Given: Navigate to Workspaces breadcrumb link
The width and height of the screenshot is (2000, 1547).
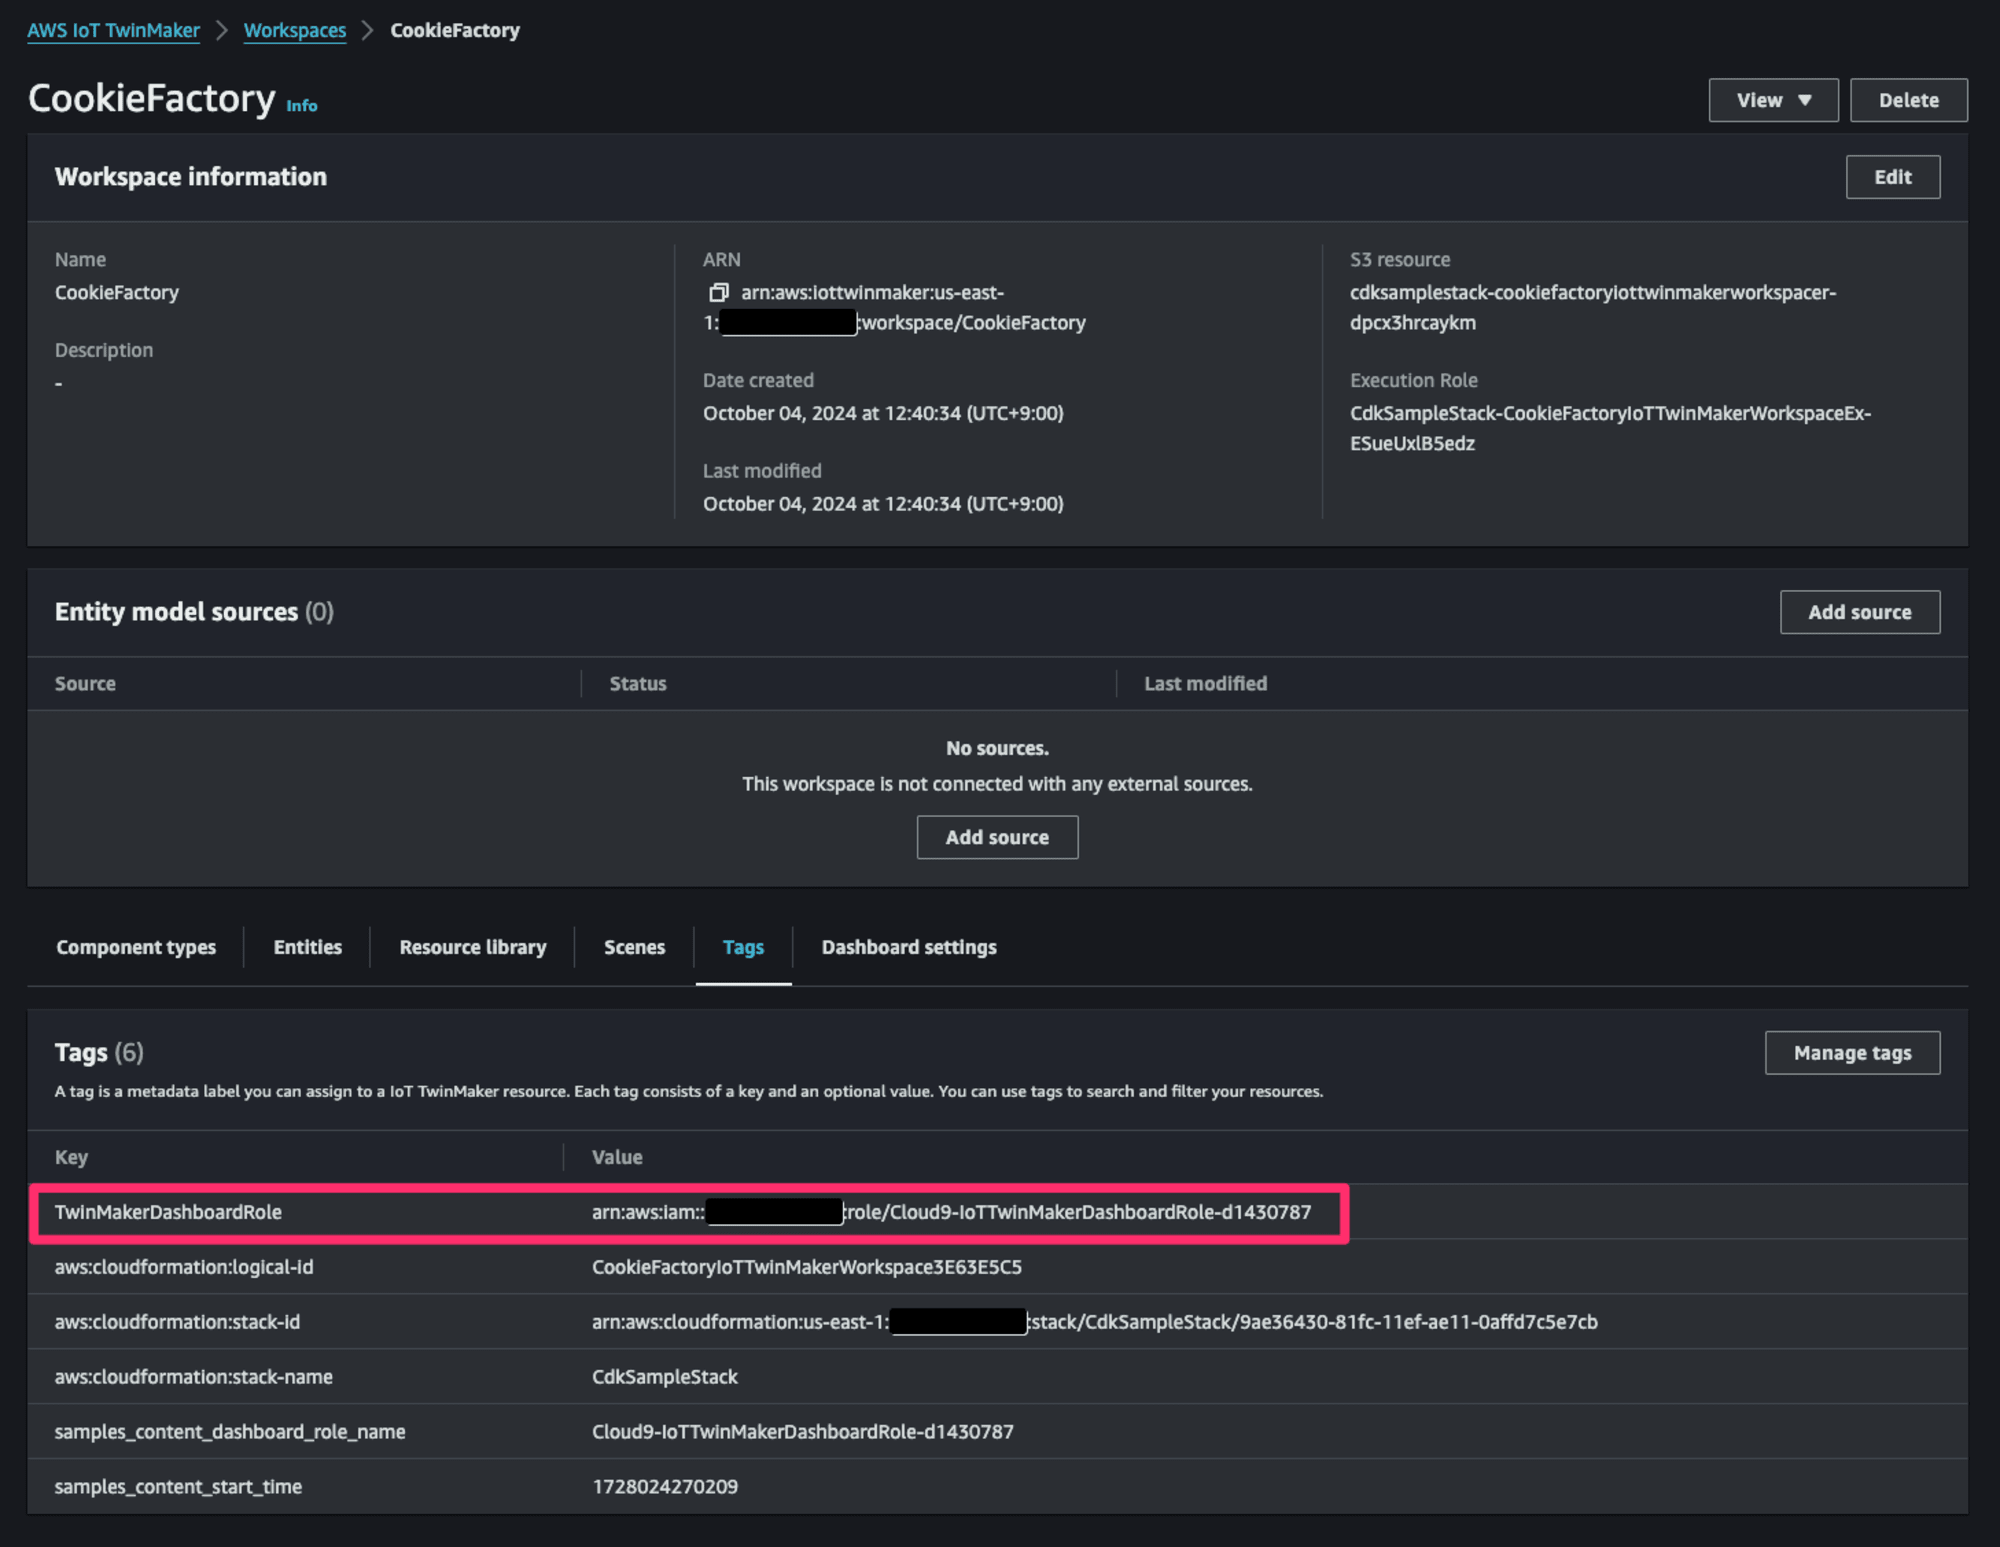Looking at the screenshot, I should (294, 30).
